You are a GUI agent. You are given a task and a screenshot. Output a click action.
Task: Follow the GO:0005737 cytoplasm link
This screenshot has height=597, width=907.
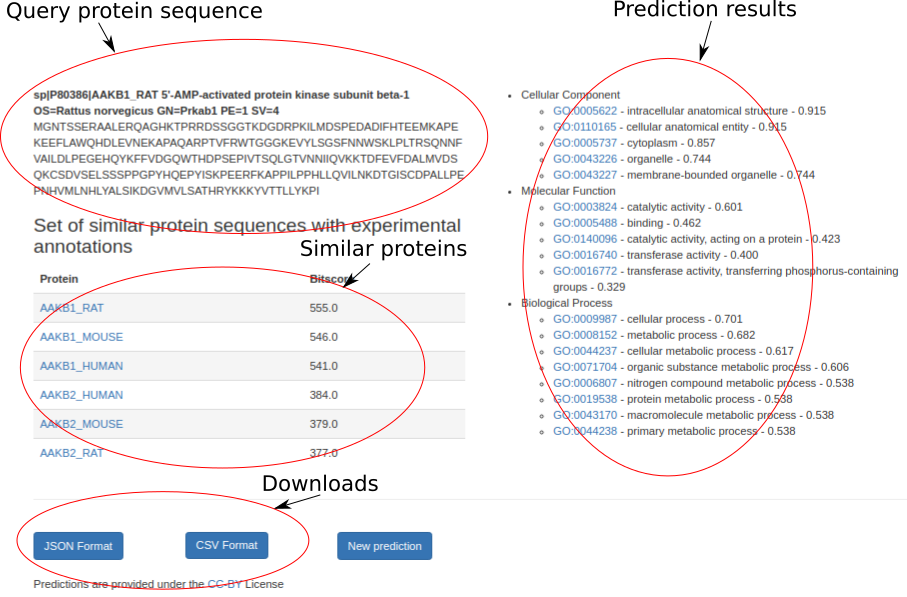pyautogui.click(x=585, y=143)
